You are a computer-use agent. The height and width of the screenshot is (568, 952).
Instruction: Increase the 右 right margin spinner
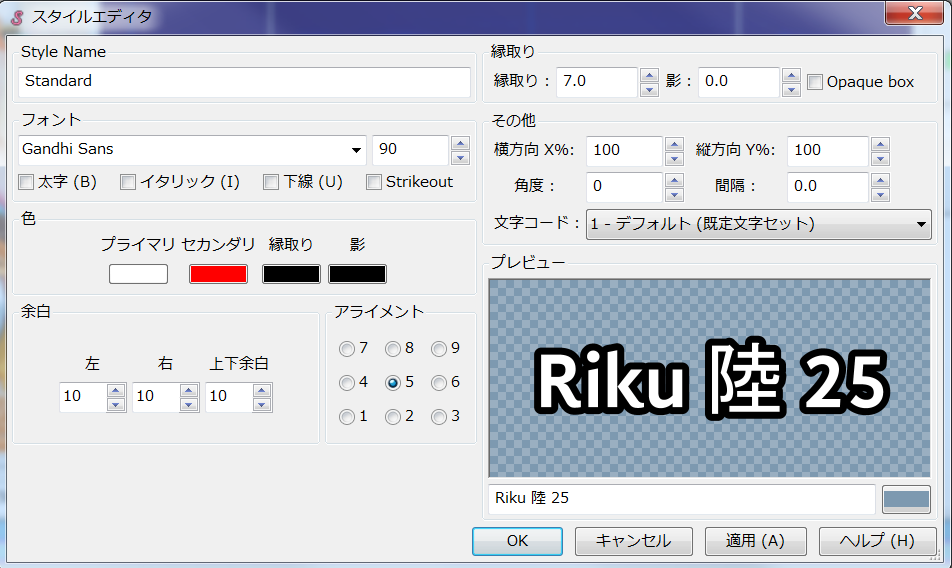189,390
